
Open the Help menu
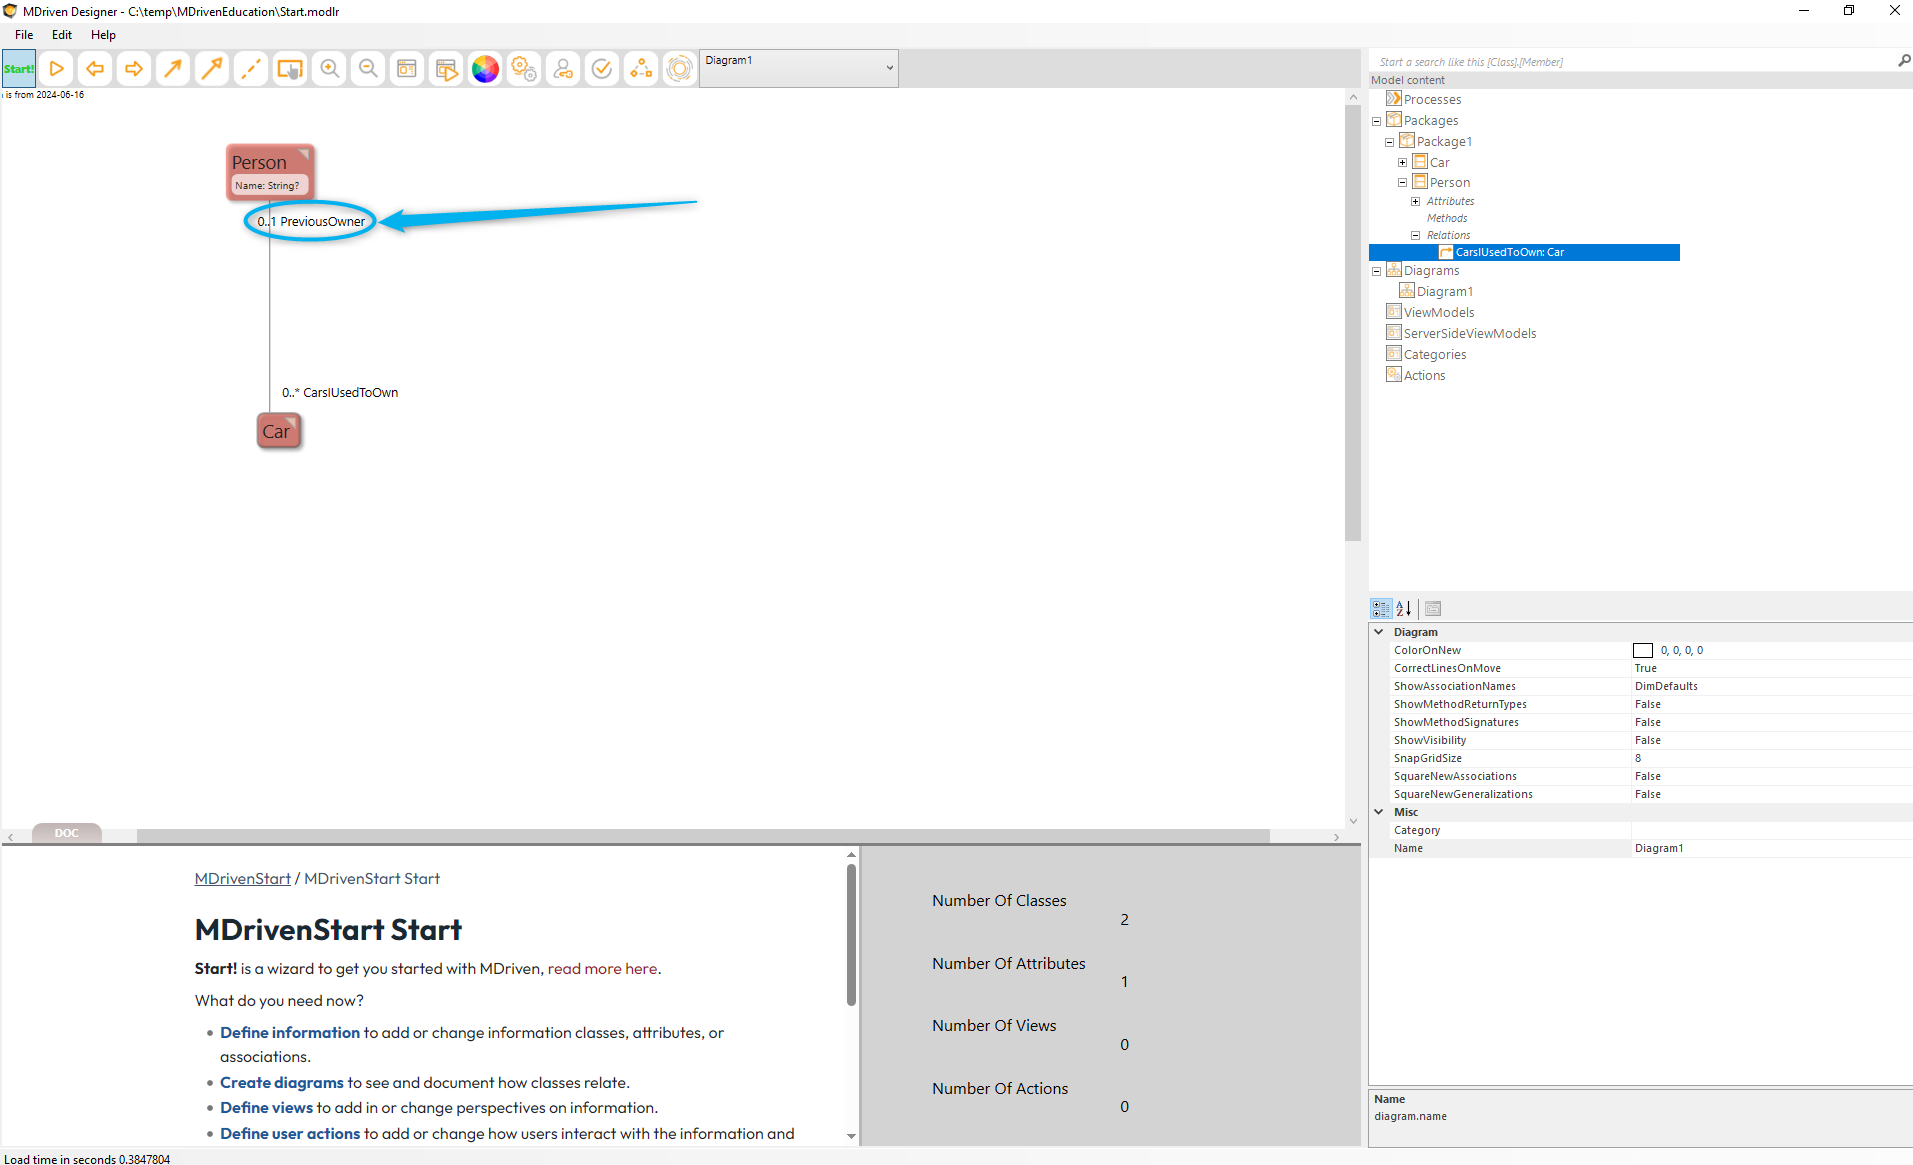coord(103,35)
